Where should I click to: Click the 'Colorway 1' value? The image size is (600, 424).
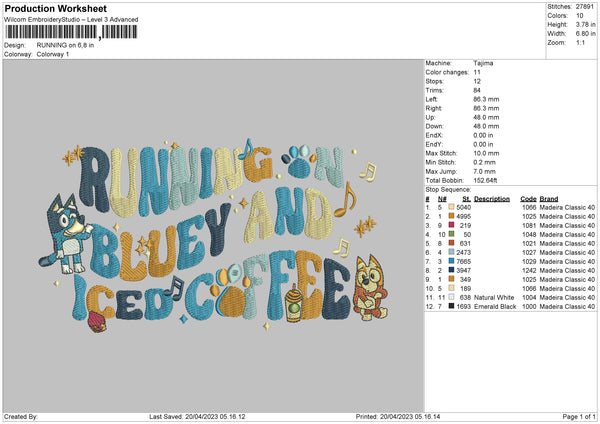pos(53,54)
